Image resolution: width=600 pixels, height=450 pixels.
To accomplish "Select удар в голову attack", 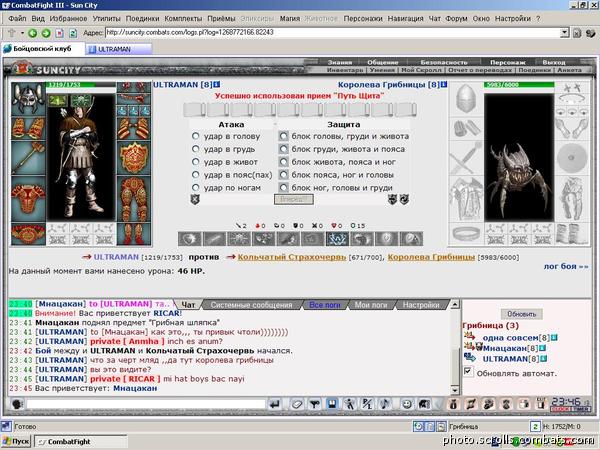I will (196, 136).
